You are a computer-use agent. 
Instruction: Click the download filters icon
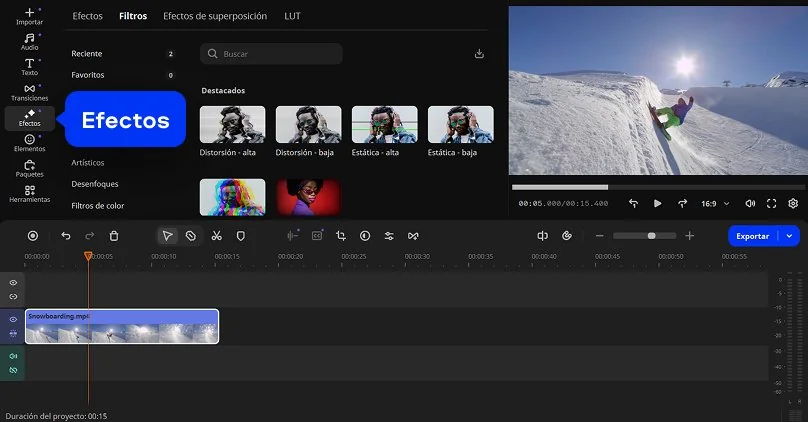[479, 53]
